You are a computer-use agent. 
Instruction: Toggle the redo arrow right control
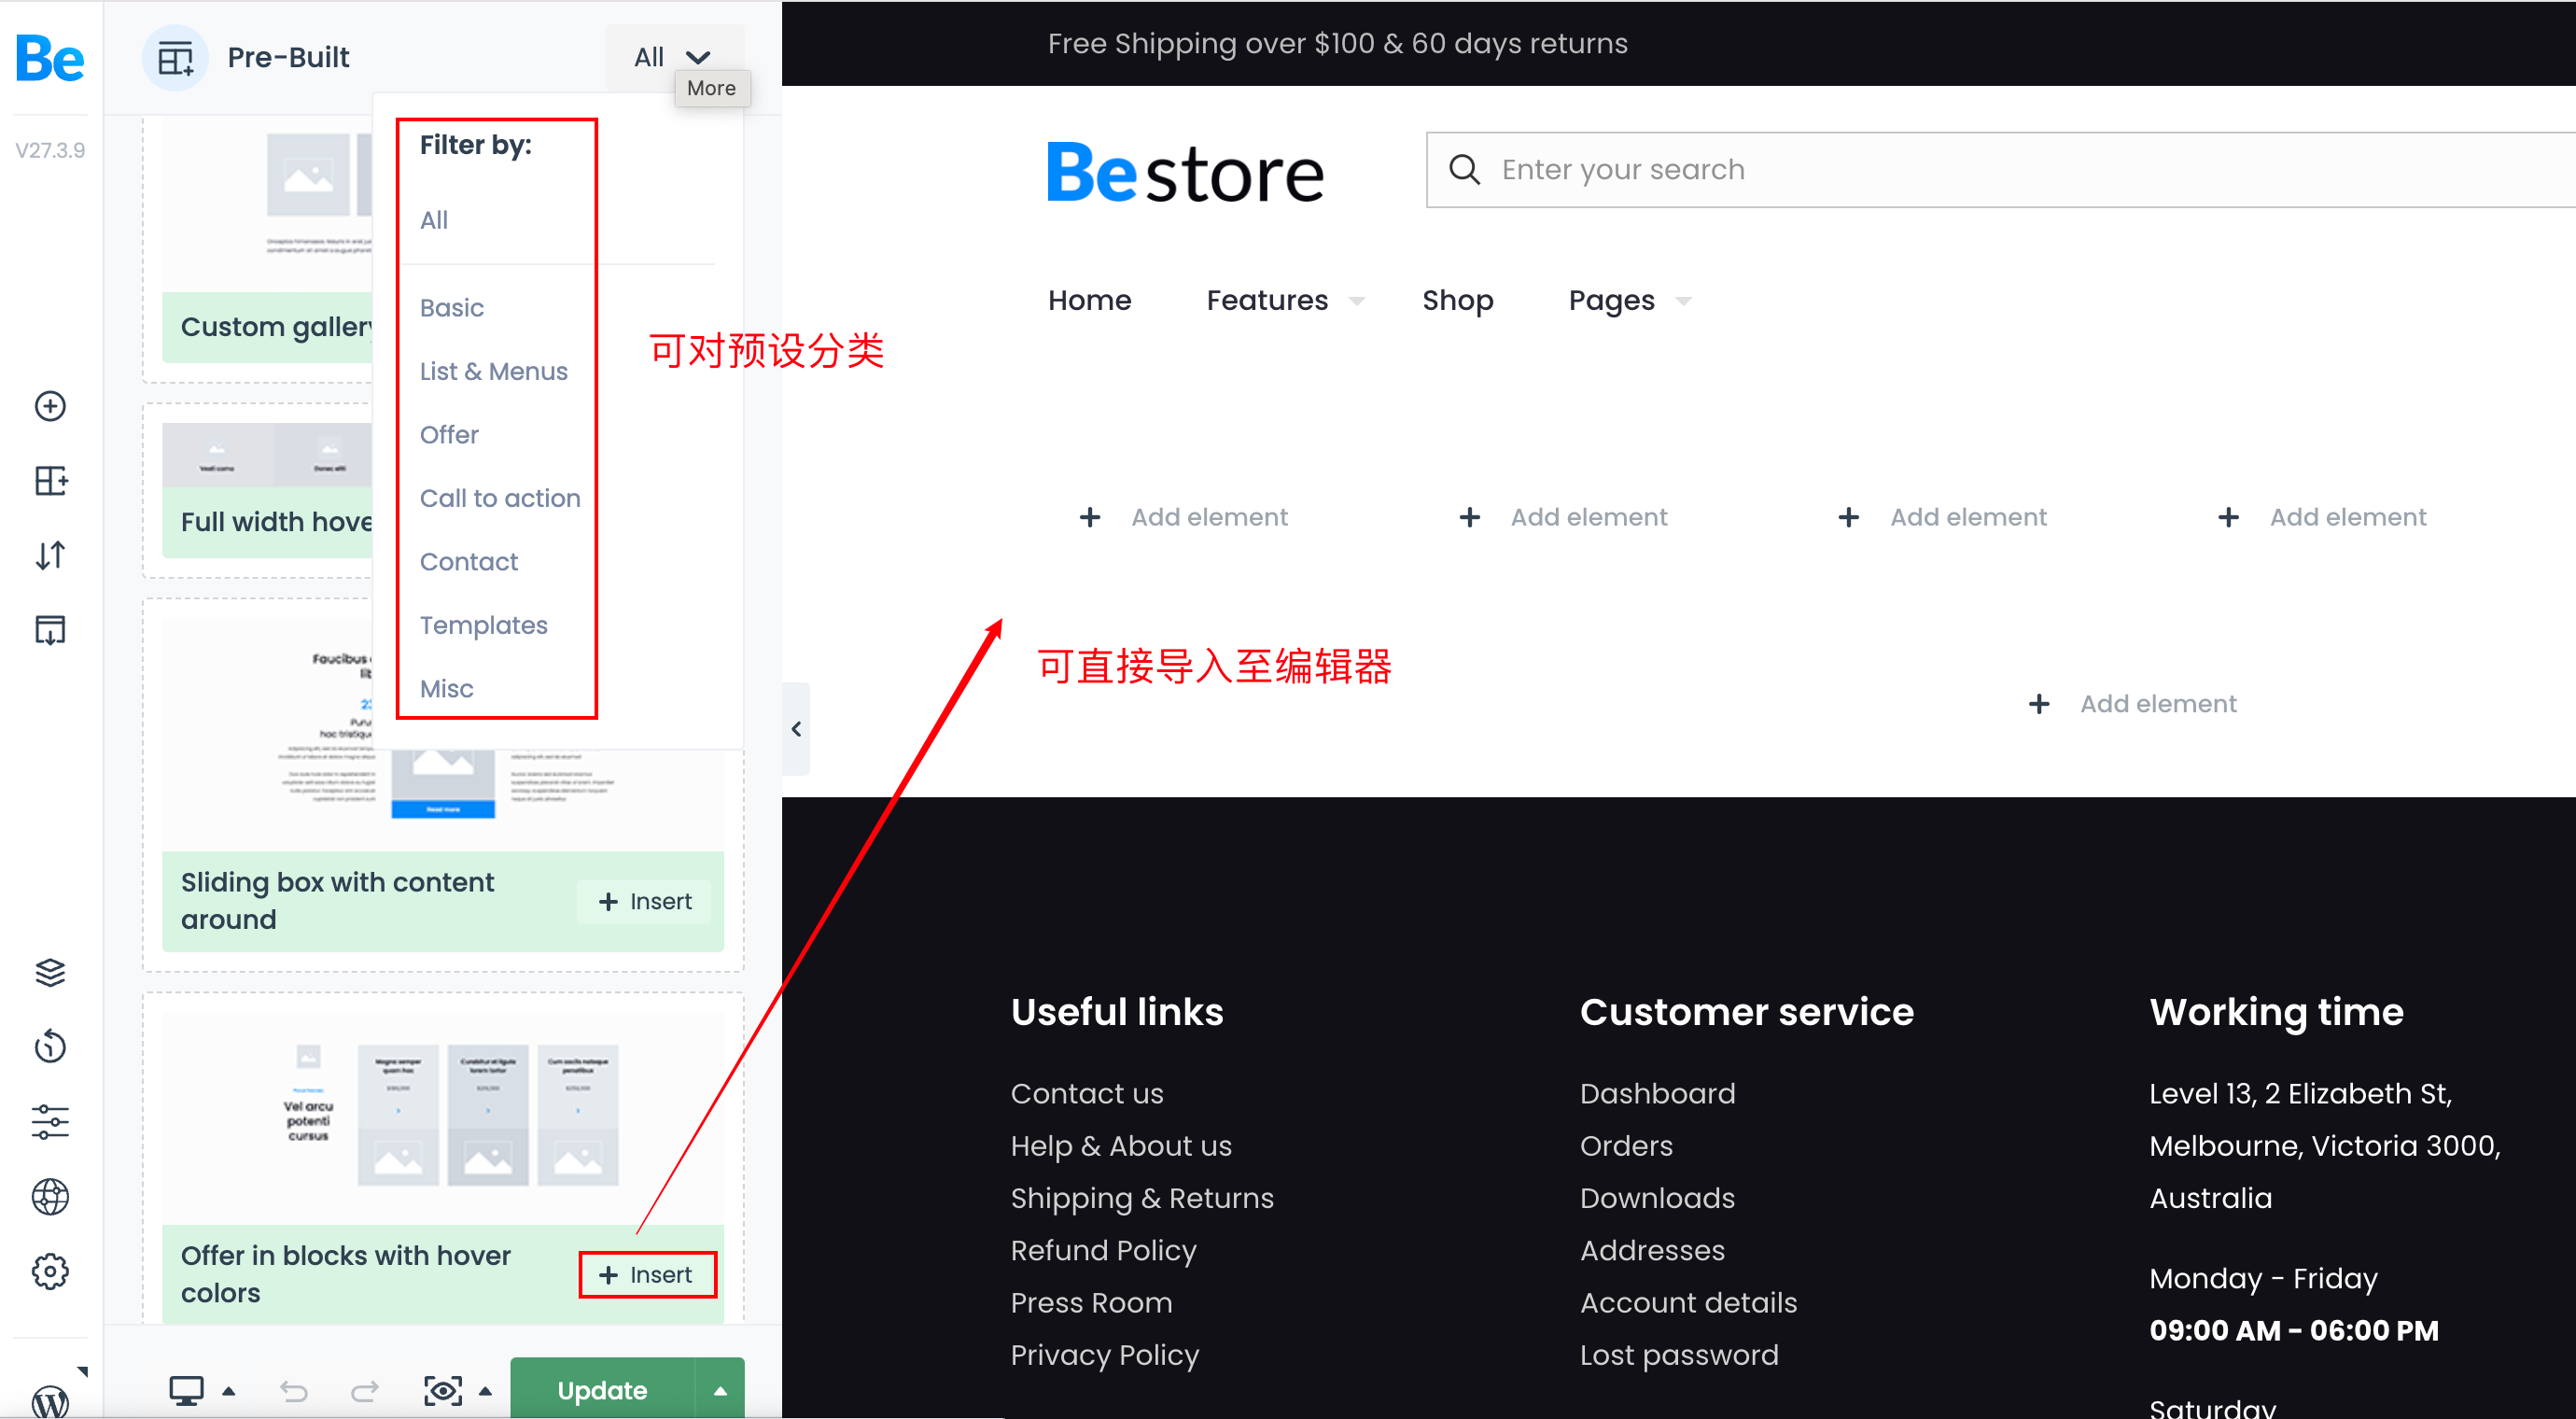(361, 1389)
